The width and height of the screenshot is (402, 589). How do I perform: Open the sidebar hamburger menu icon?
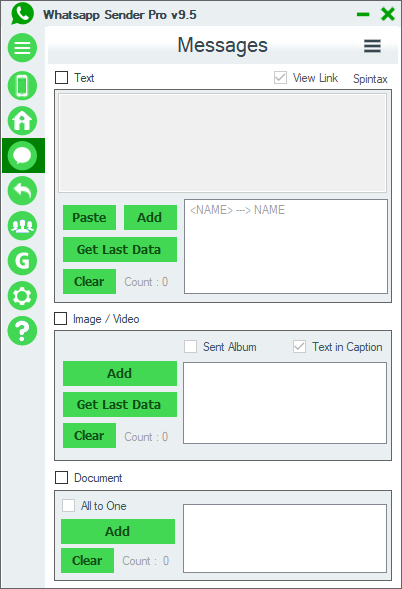point(22,48)
